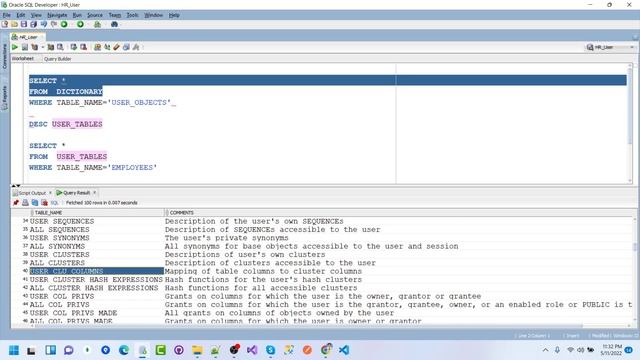Open the Tools menu
Image resolution: width=640 pixels, height=360 pixels.
point(132,15)
